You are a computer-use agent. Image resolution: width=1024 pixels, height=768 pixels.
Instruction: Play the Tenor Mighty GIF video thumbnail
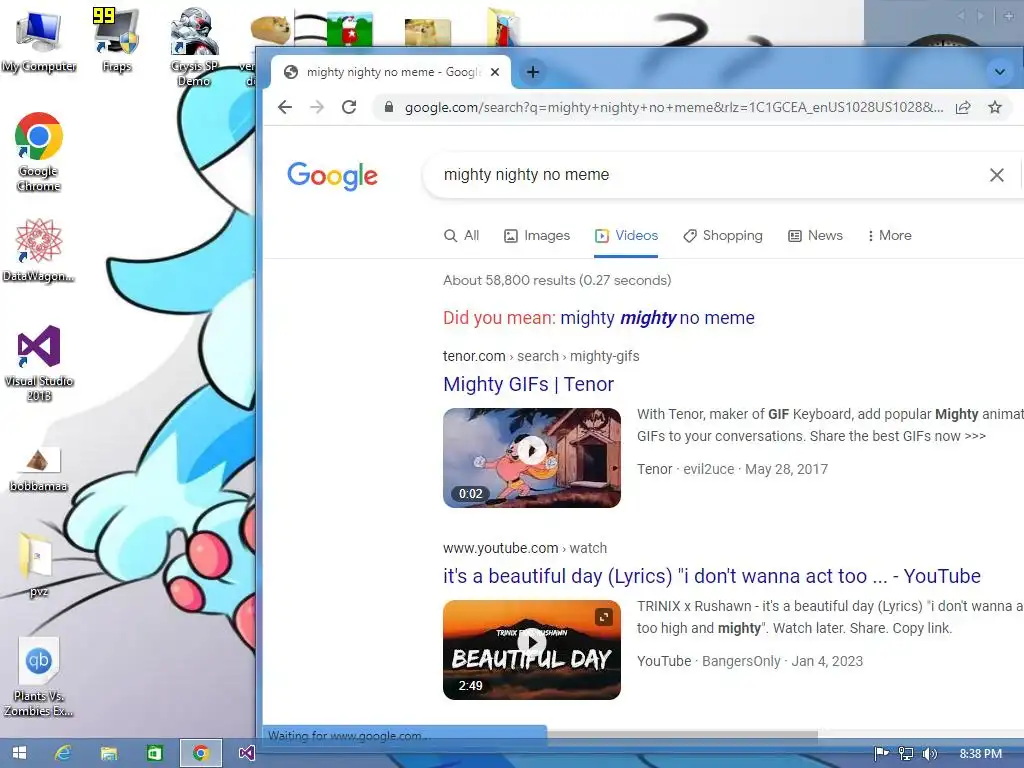pos(532,458)
